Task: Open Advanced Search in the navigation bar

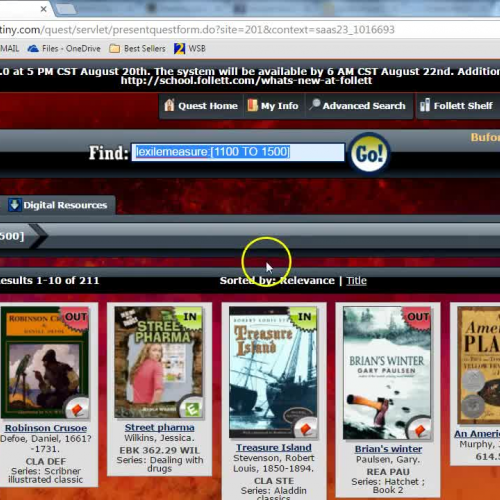Action: [357, 106]
